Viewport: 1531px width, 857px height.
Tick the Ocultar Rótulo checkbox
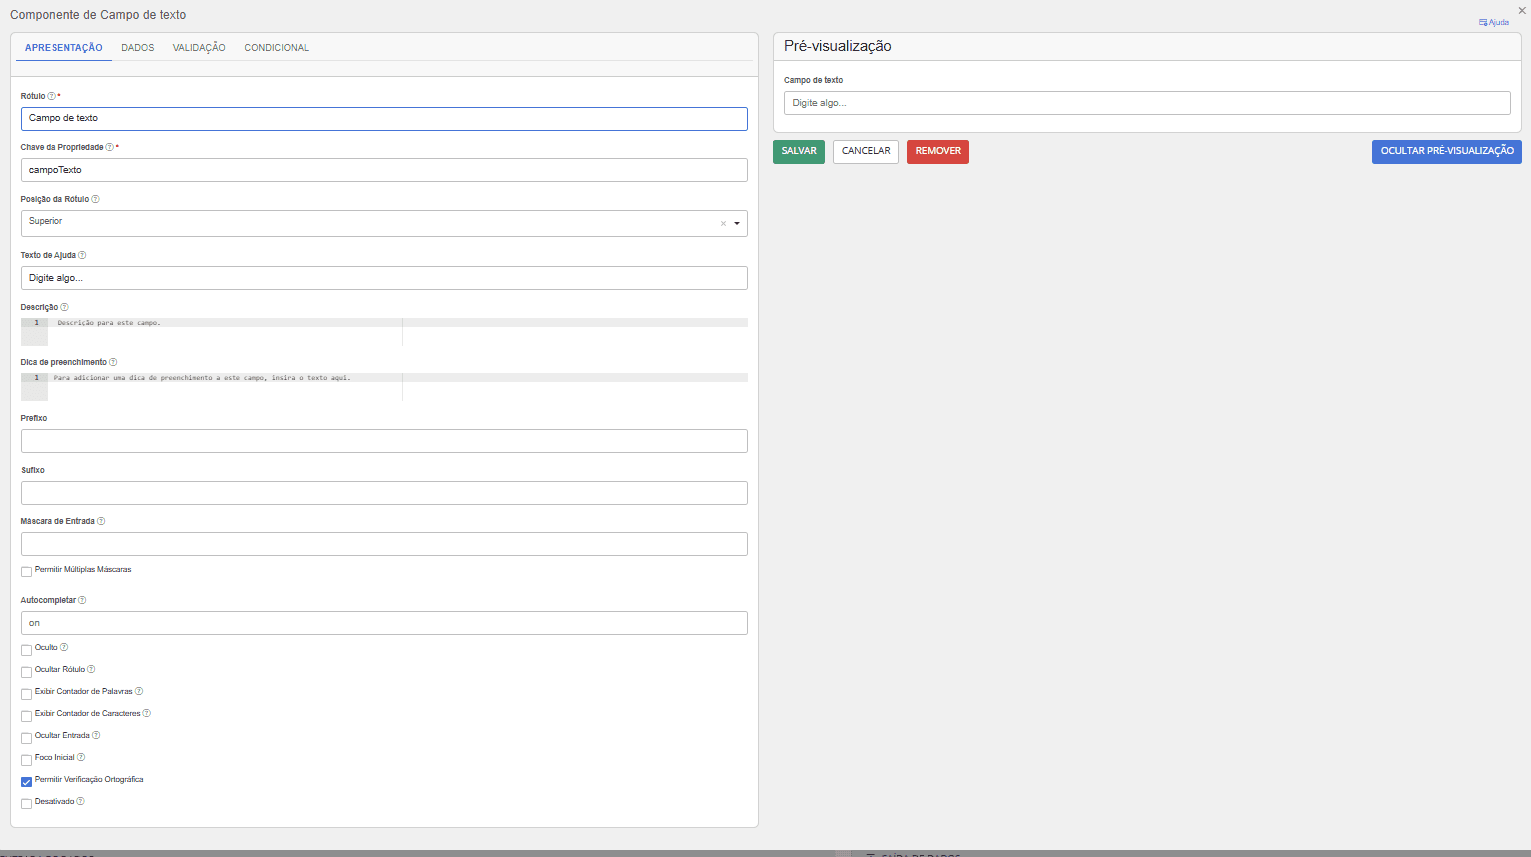coord(26,672)
